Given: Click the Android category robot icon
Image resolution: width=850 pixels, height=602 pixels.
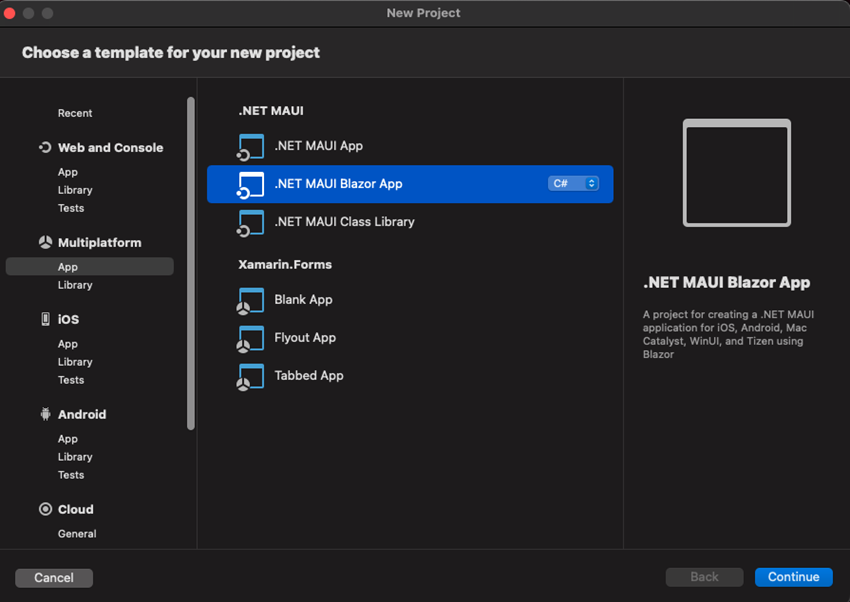Looking at the screenshot, I should tap(45, 414).
